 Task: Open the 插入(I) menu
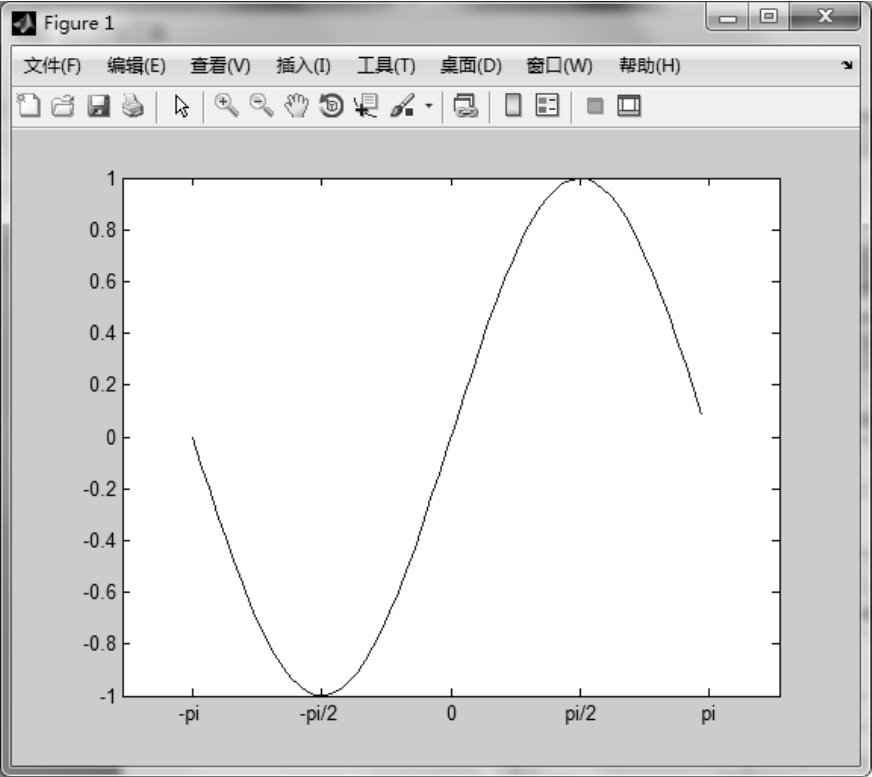tap(303, 66)
